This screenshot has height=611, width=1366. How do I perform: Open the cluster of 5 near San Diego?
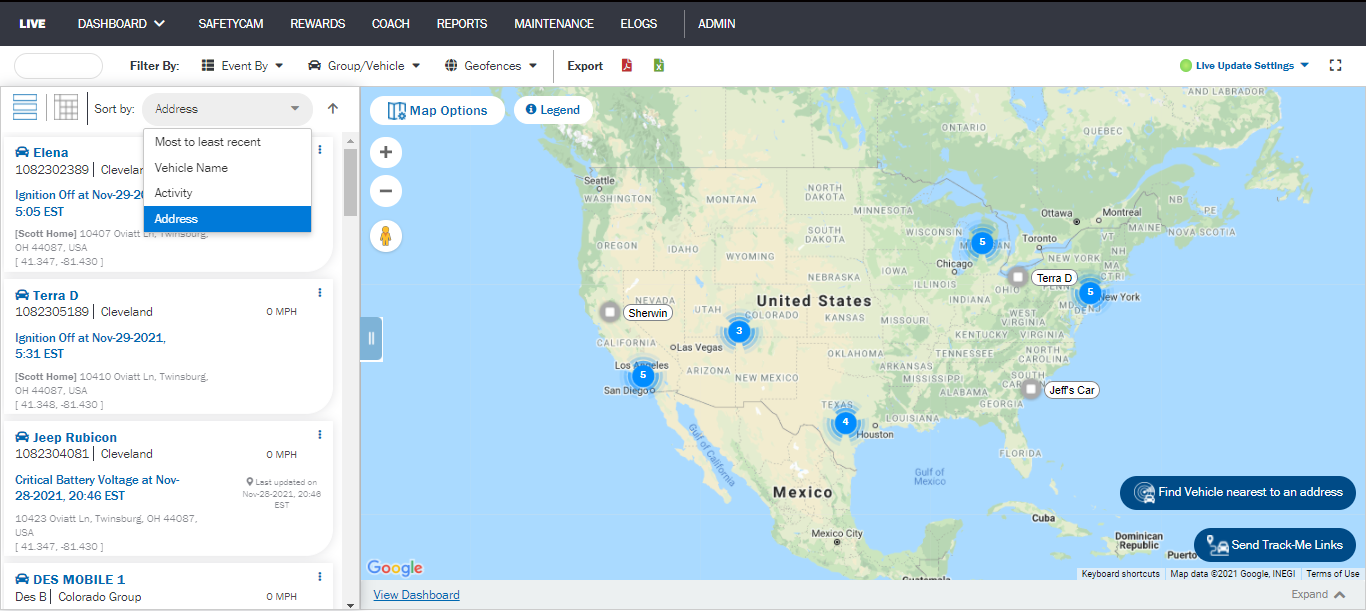pyautogui.click(x=643, y=376)
